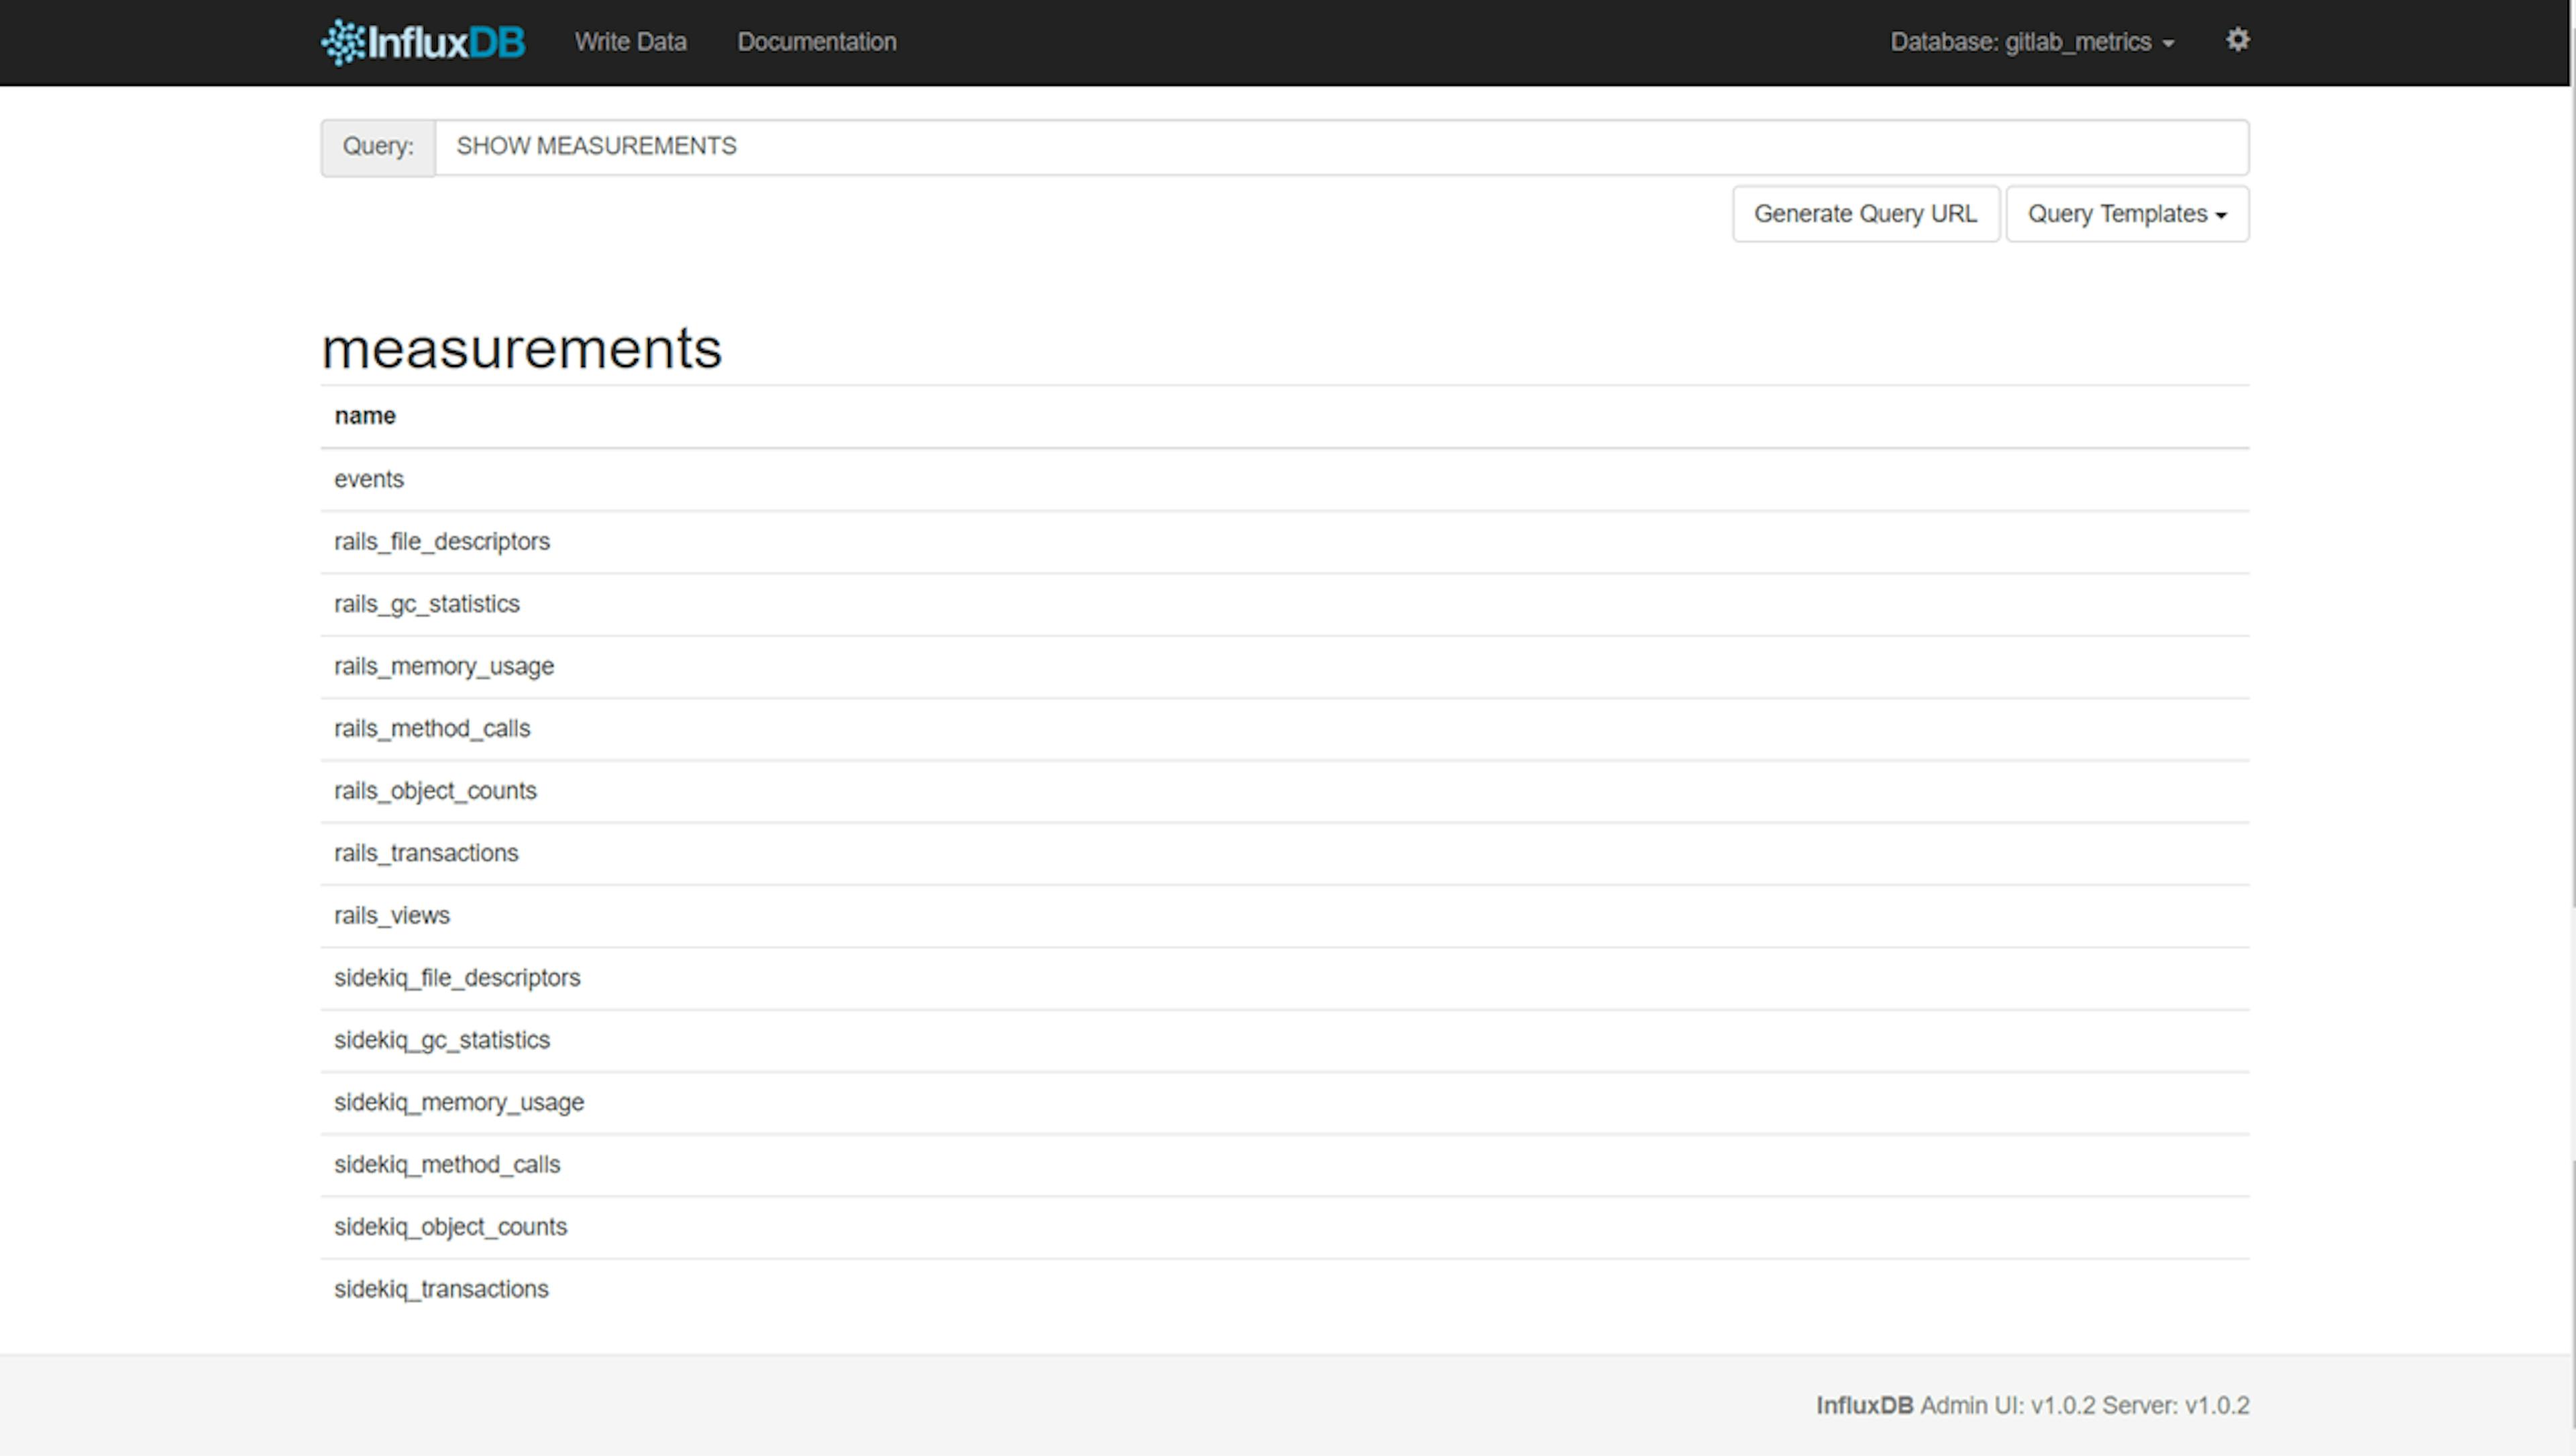Select the 'rails_file_descriptors' row
Viewport: 2576px width, 1456px height.
[1285, 542]
